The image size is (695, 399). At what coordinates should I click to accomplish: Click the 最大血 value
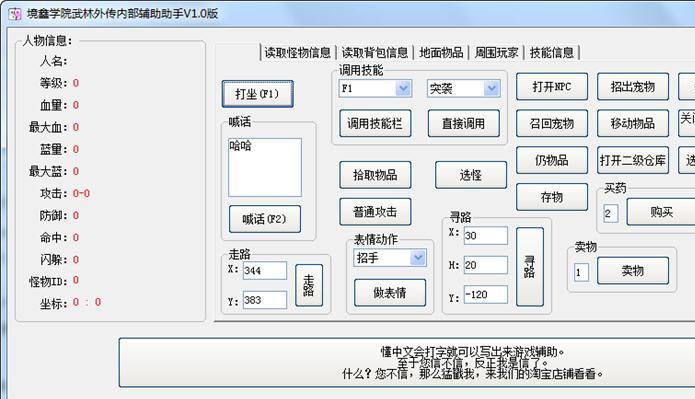[76, 127]
